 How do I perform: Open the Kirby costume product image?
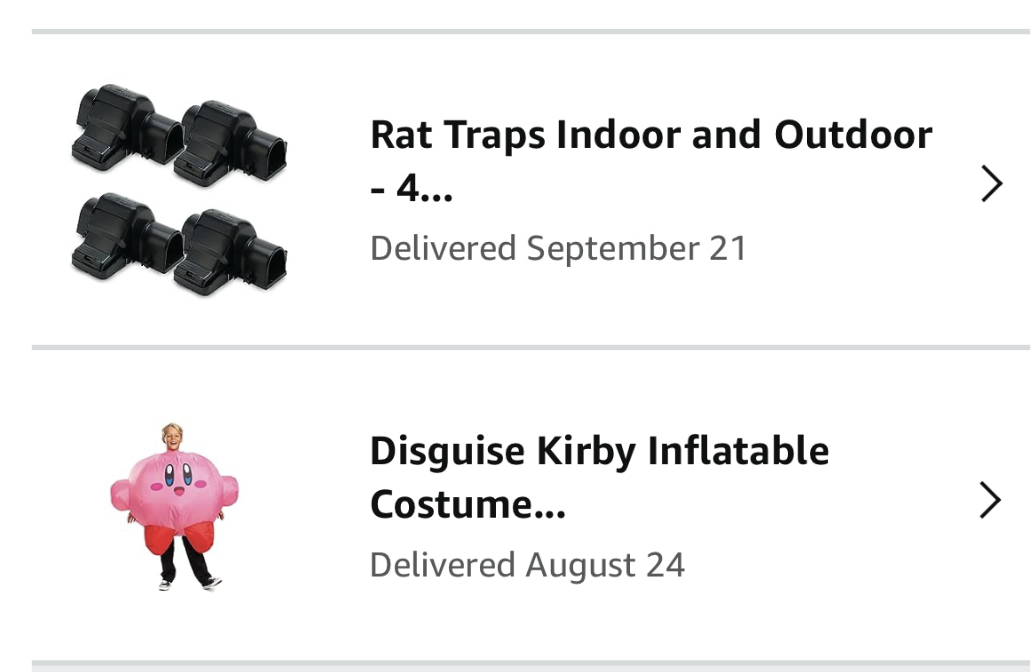[x=176, y=506]
